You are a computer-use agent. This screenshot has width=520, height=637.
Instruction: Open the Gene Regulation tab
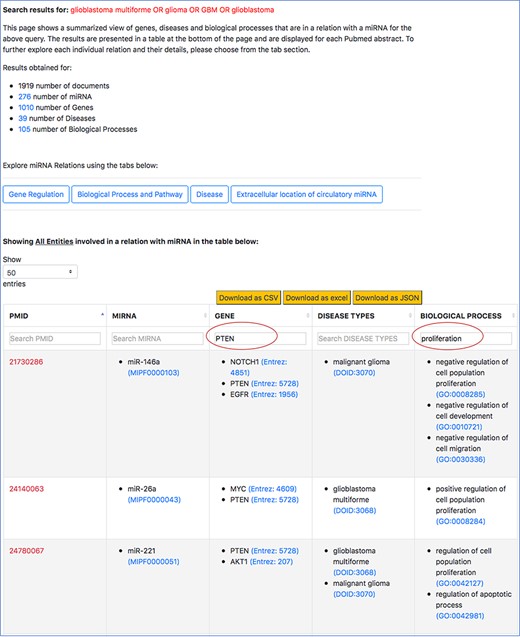coord(36,194)
